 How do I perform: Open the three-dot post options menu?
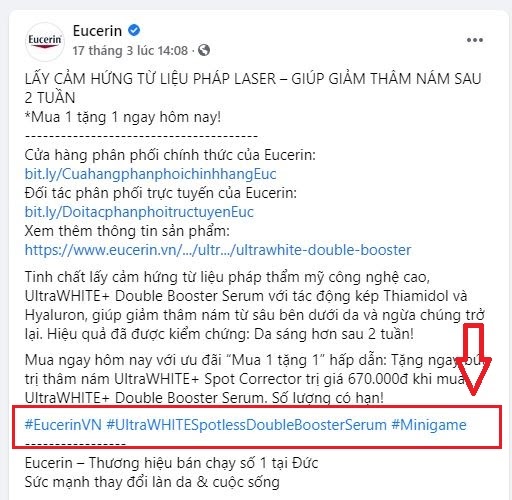click(x=474, y=40)
